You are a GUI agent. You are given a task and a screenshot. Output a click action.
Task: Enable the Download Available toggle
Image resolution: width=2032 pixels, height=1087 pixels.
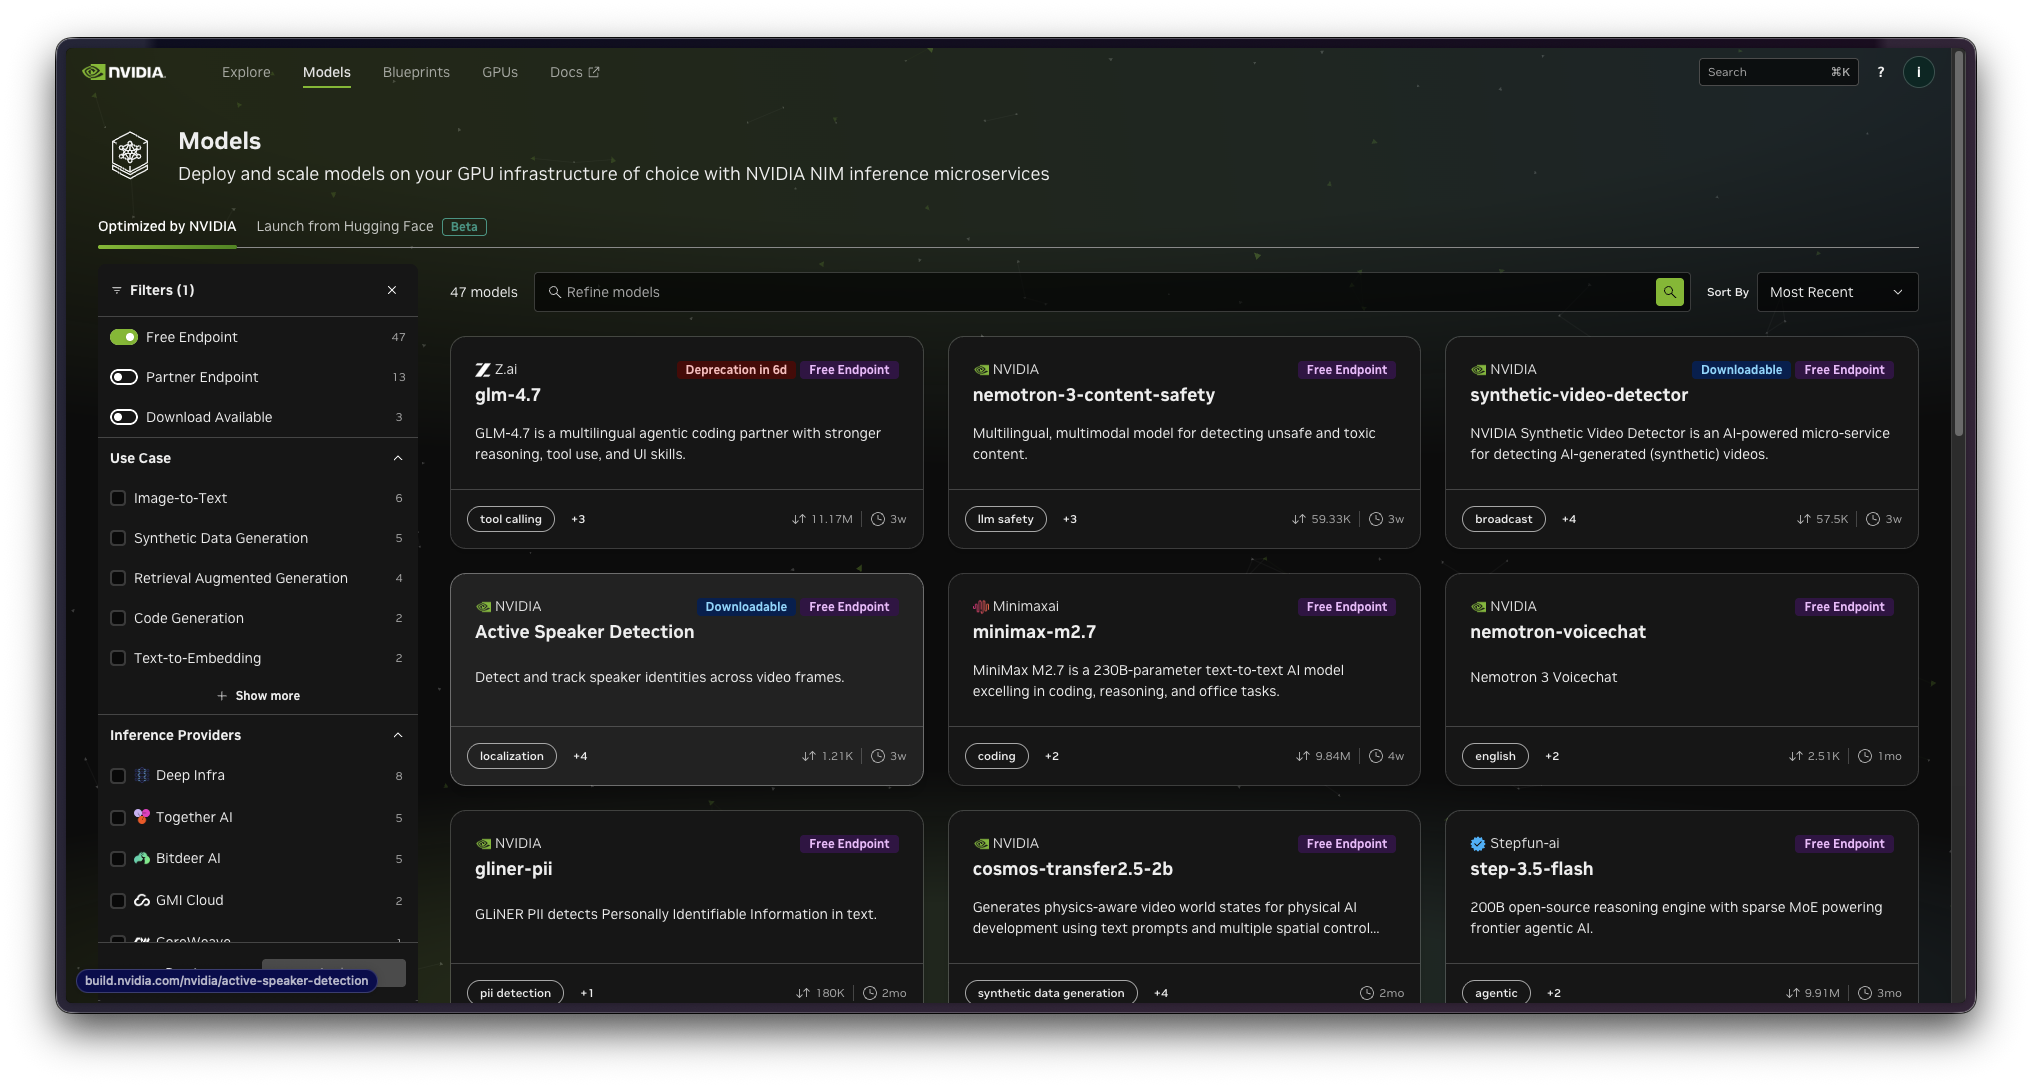tap(124, 417)
